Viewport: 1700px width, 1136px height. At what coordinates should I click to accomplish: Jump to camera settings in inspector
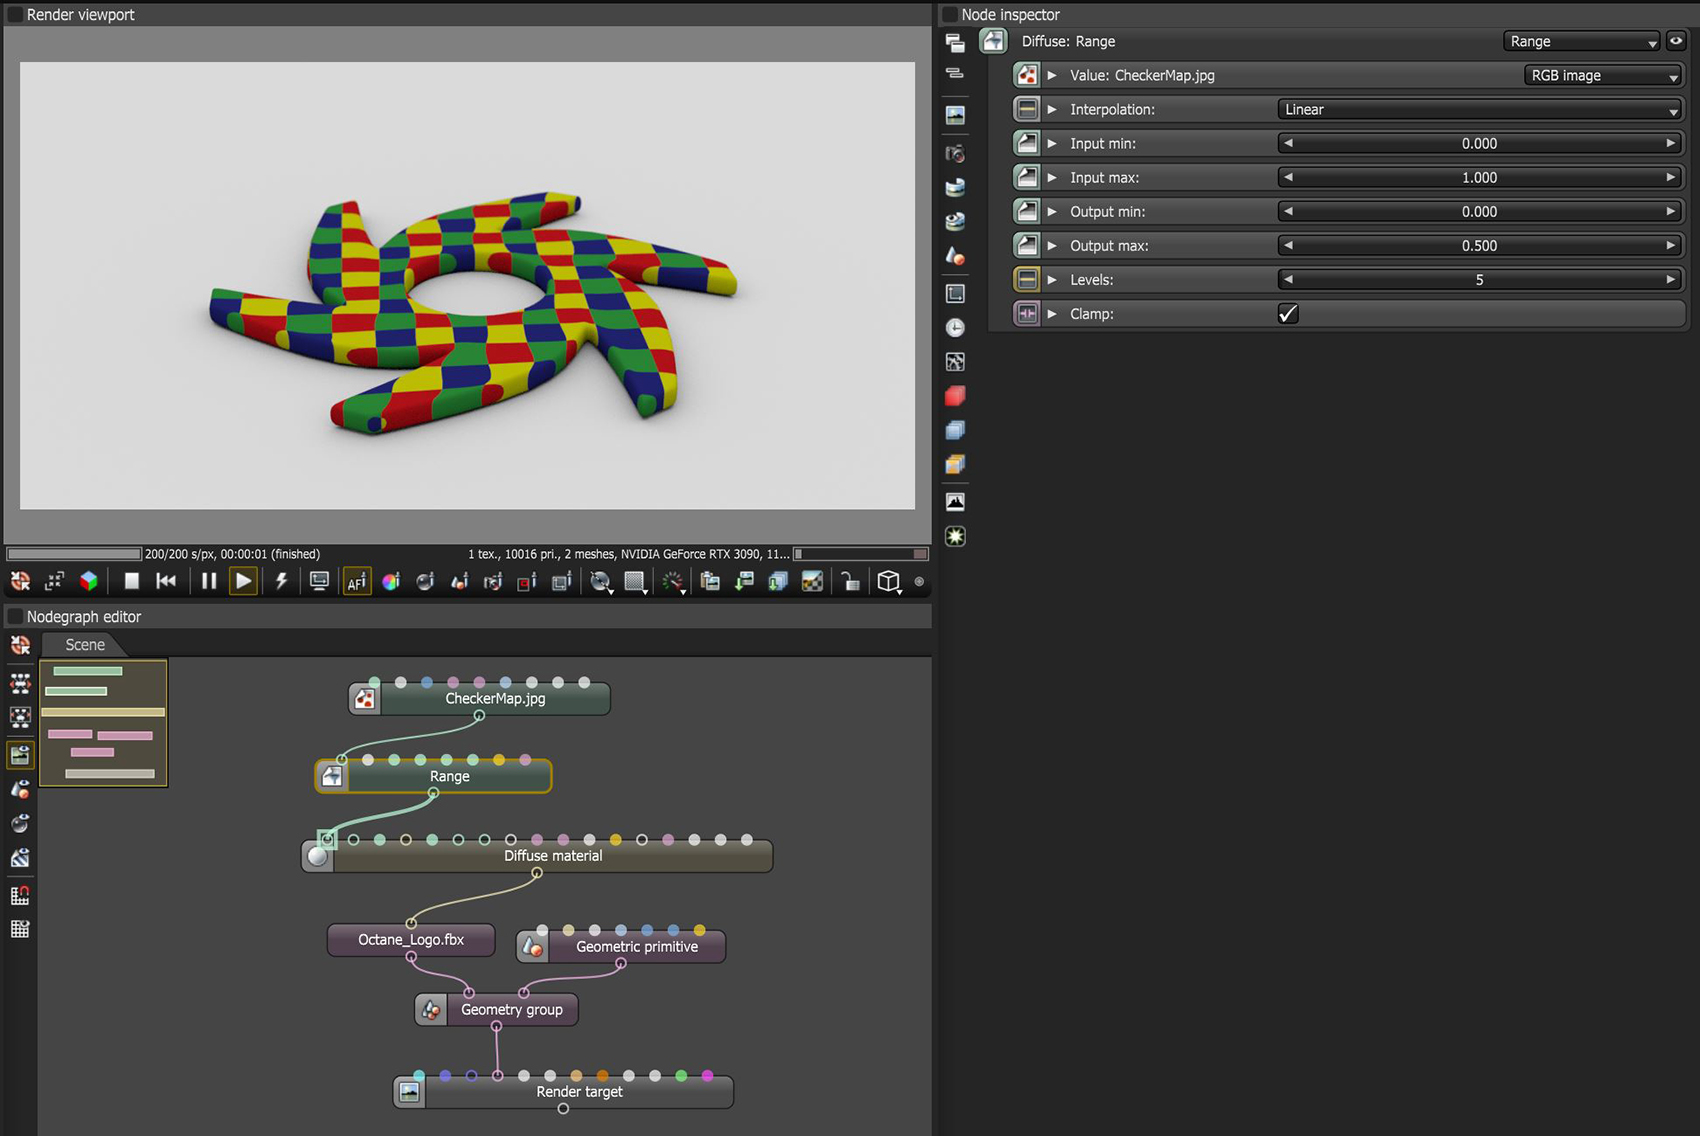tap(955, 153)
